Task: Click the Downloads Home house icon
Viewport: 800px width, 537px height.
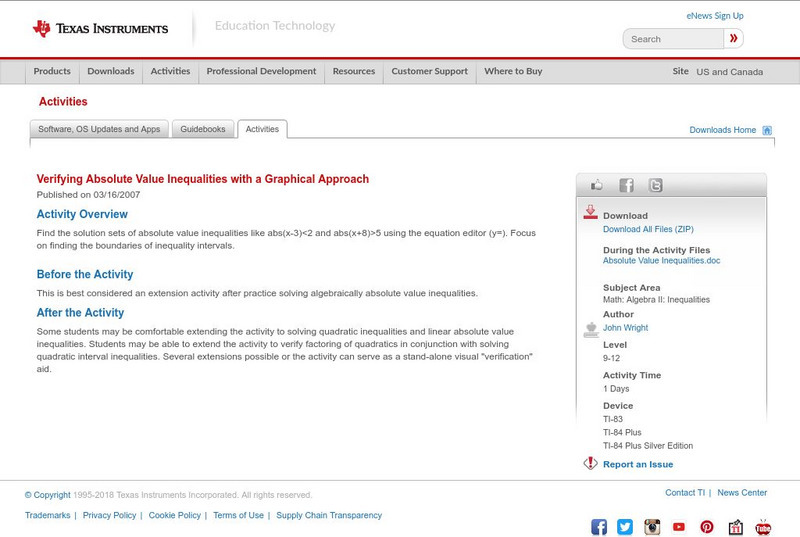Action: pos(767,130)
